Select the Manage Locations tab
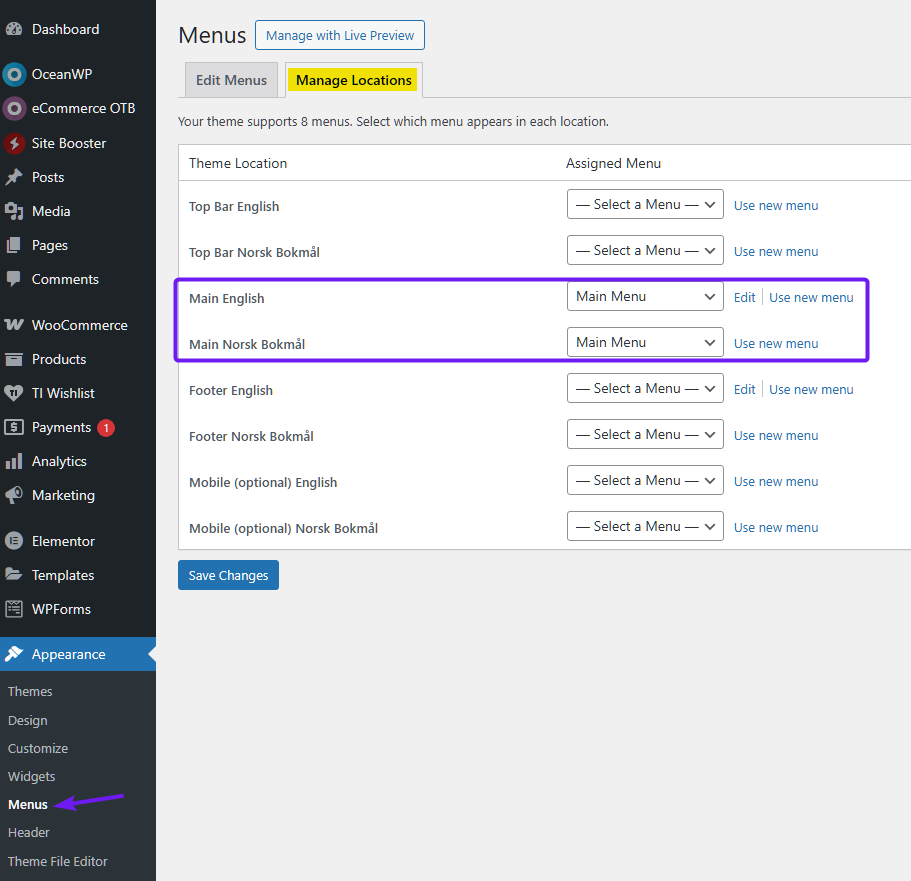The width and height of the screenshot is (911, 881). [354, 80]
